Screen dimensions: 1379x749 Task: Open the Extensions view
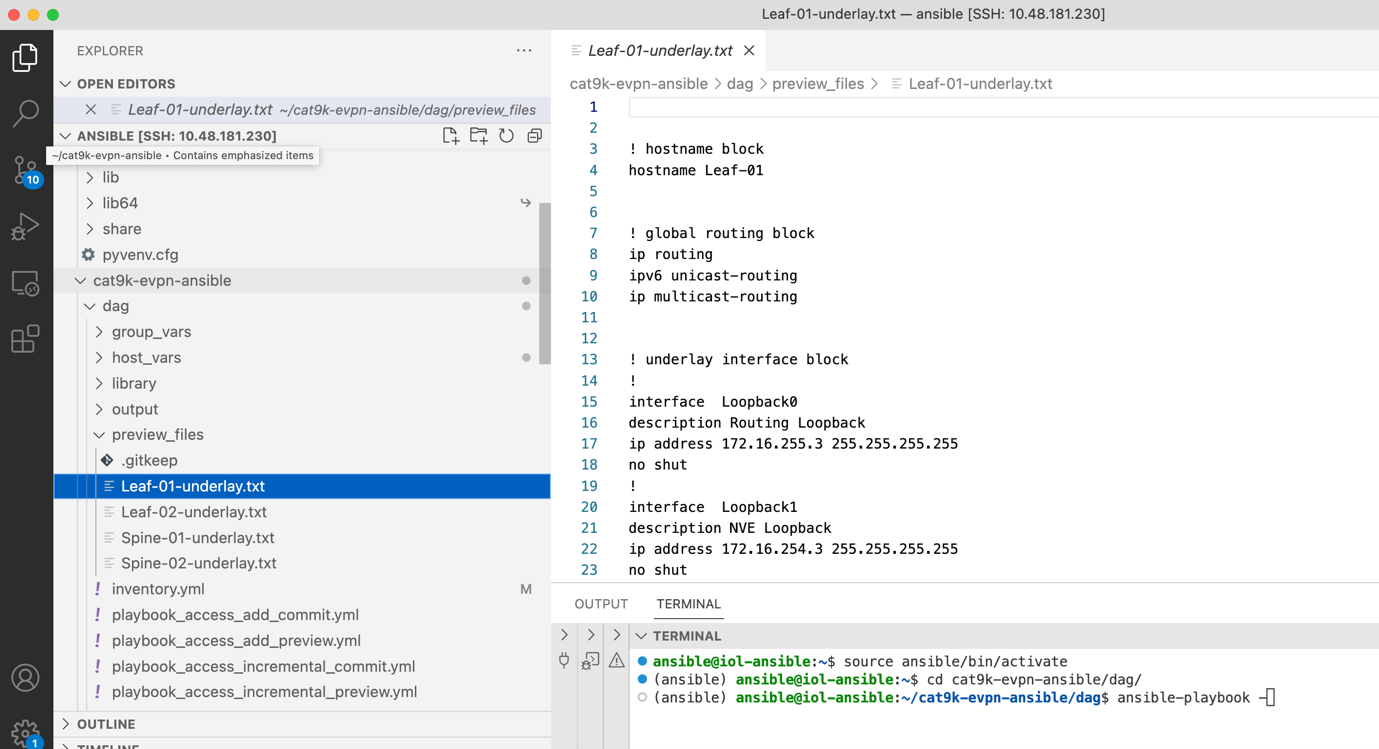25,340
